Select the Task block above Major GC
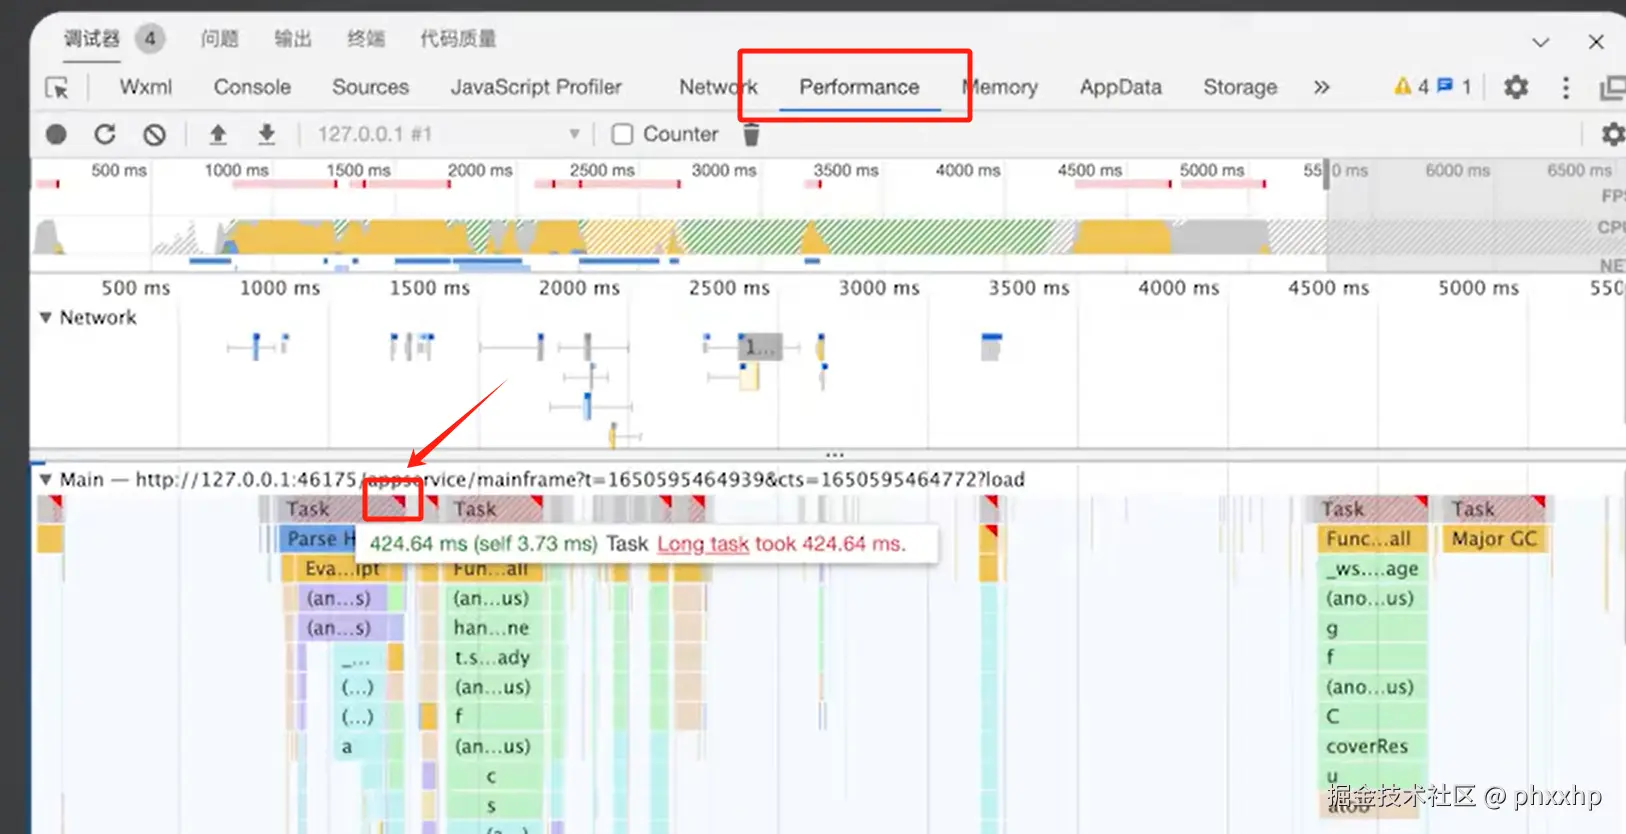The width and height of the screenshot is (1626, 834). [1493, 509]
